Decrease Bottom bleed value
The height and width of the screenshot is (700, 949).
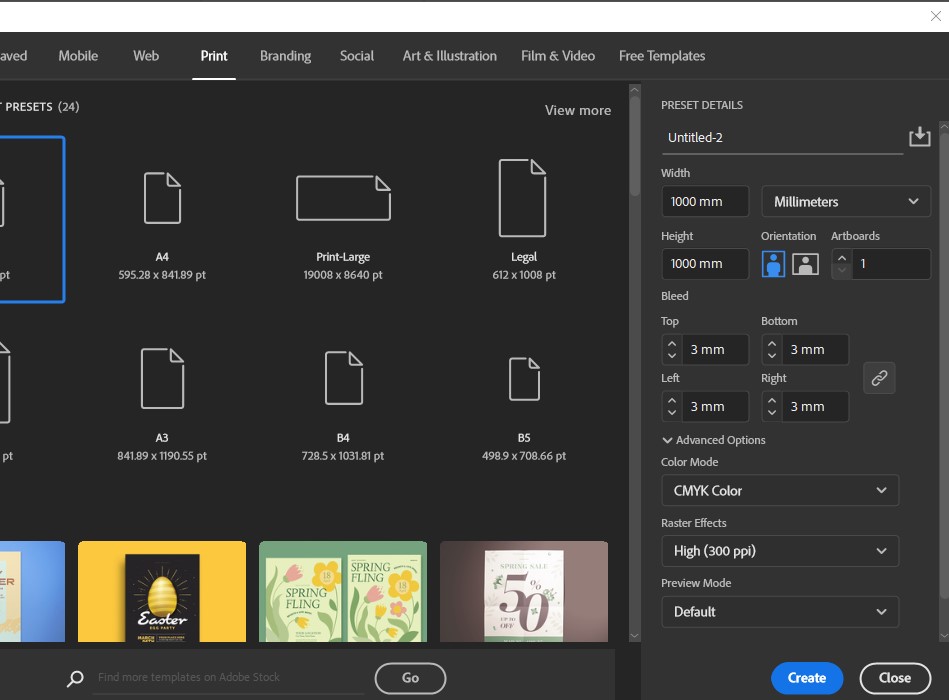[772, 356]
